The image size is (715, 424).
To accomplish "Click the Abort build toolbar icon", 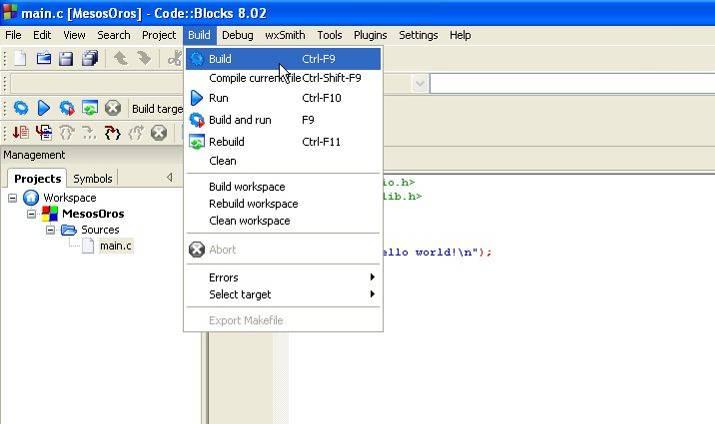I will [113, 108].
